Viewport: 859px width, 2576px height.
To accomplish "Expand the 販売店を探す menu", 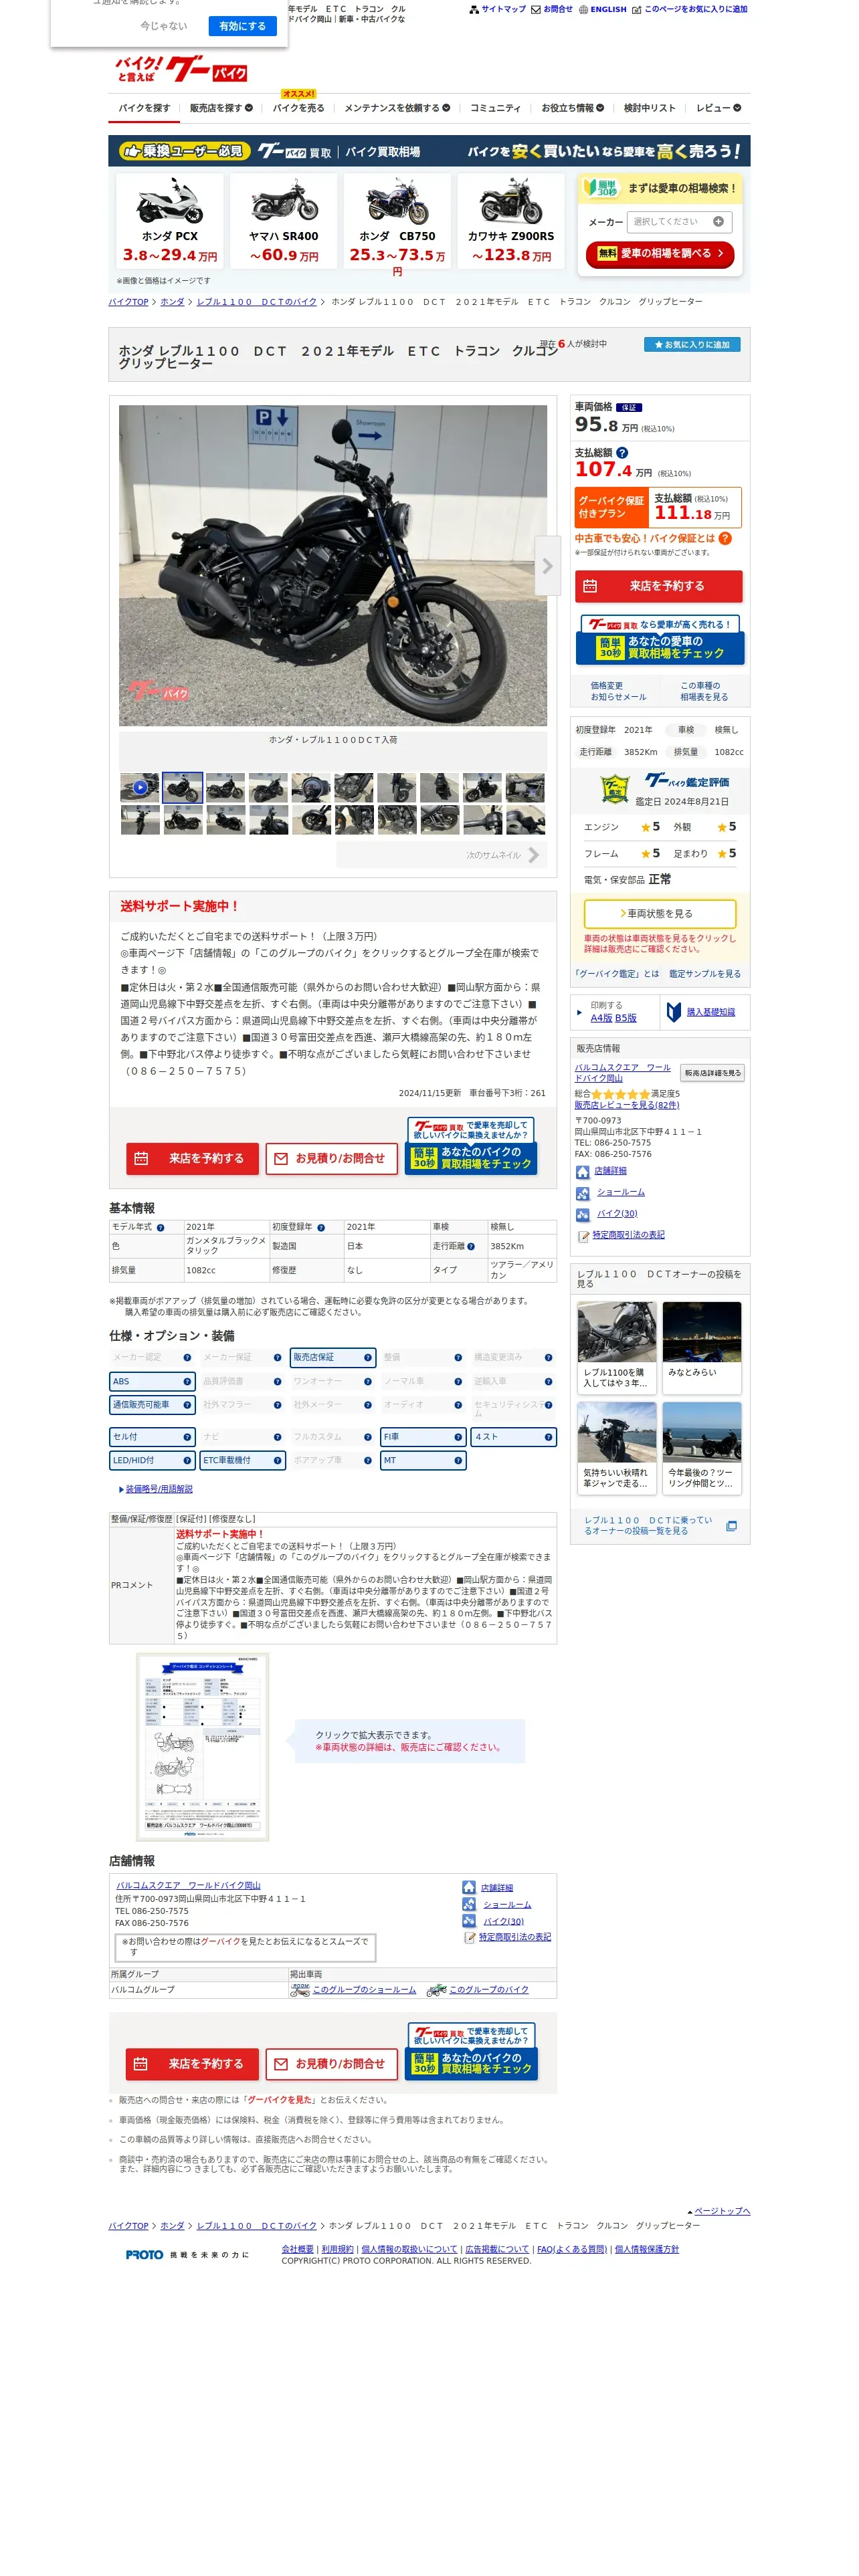I will tap(221, 108).
